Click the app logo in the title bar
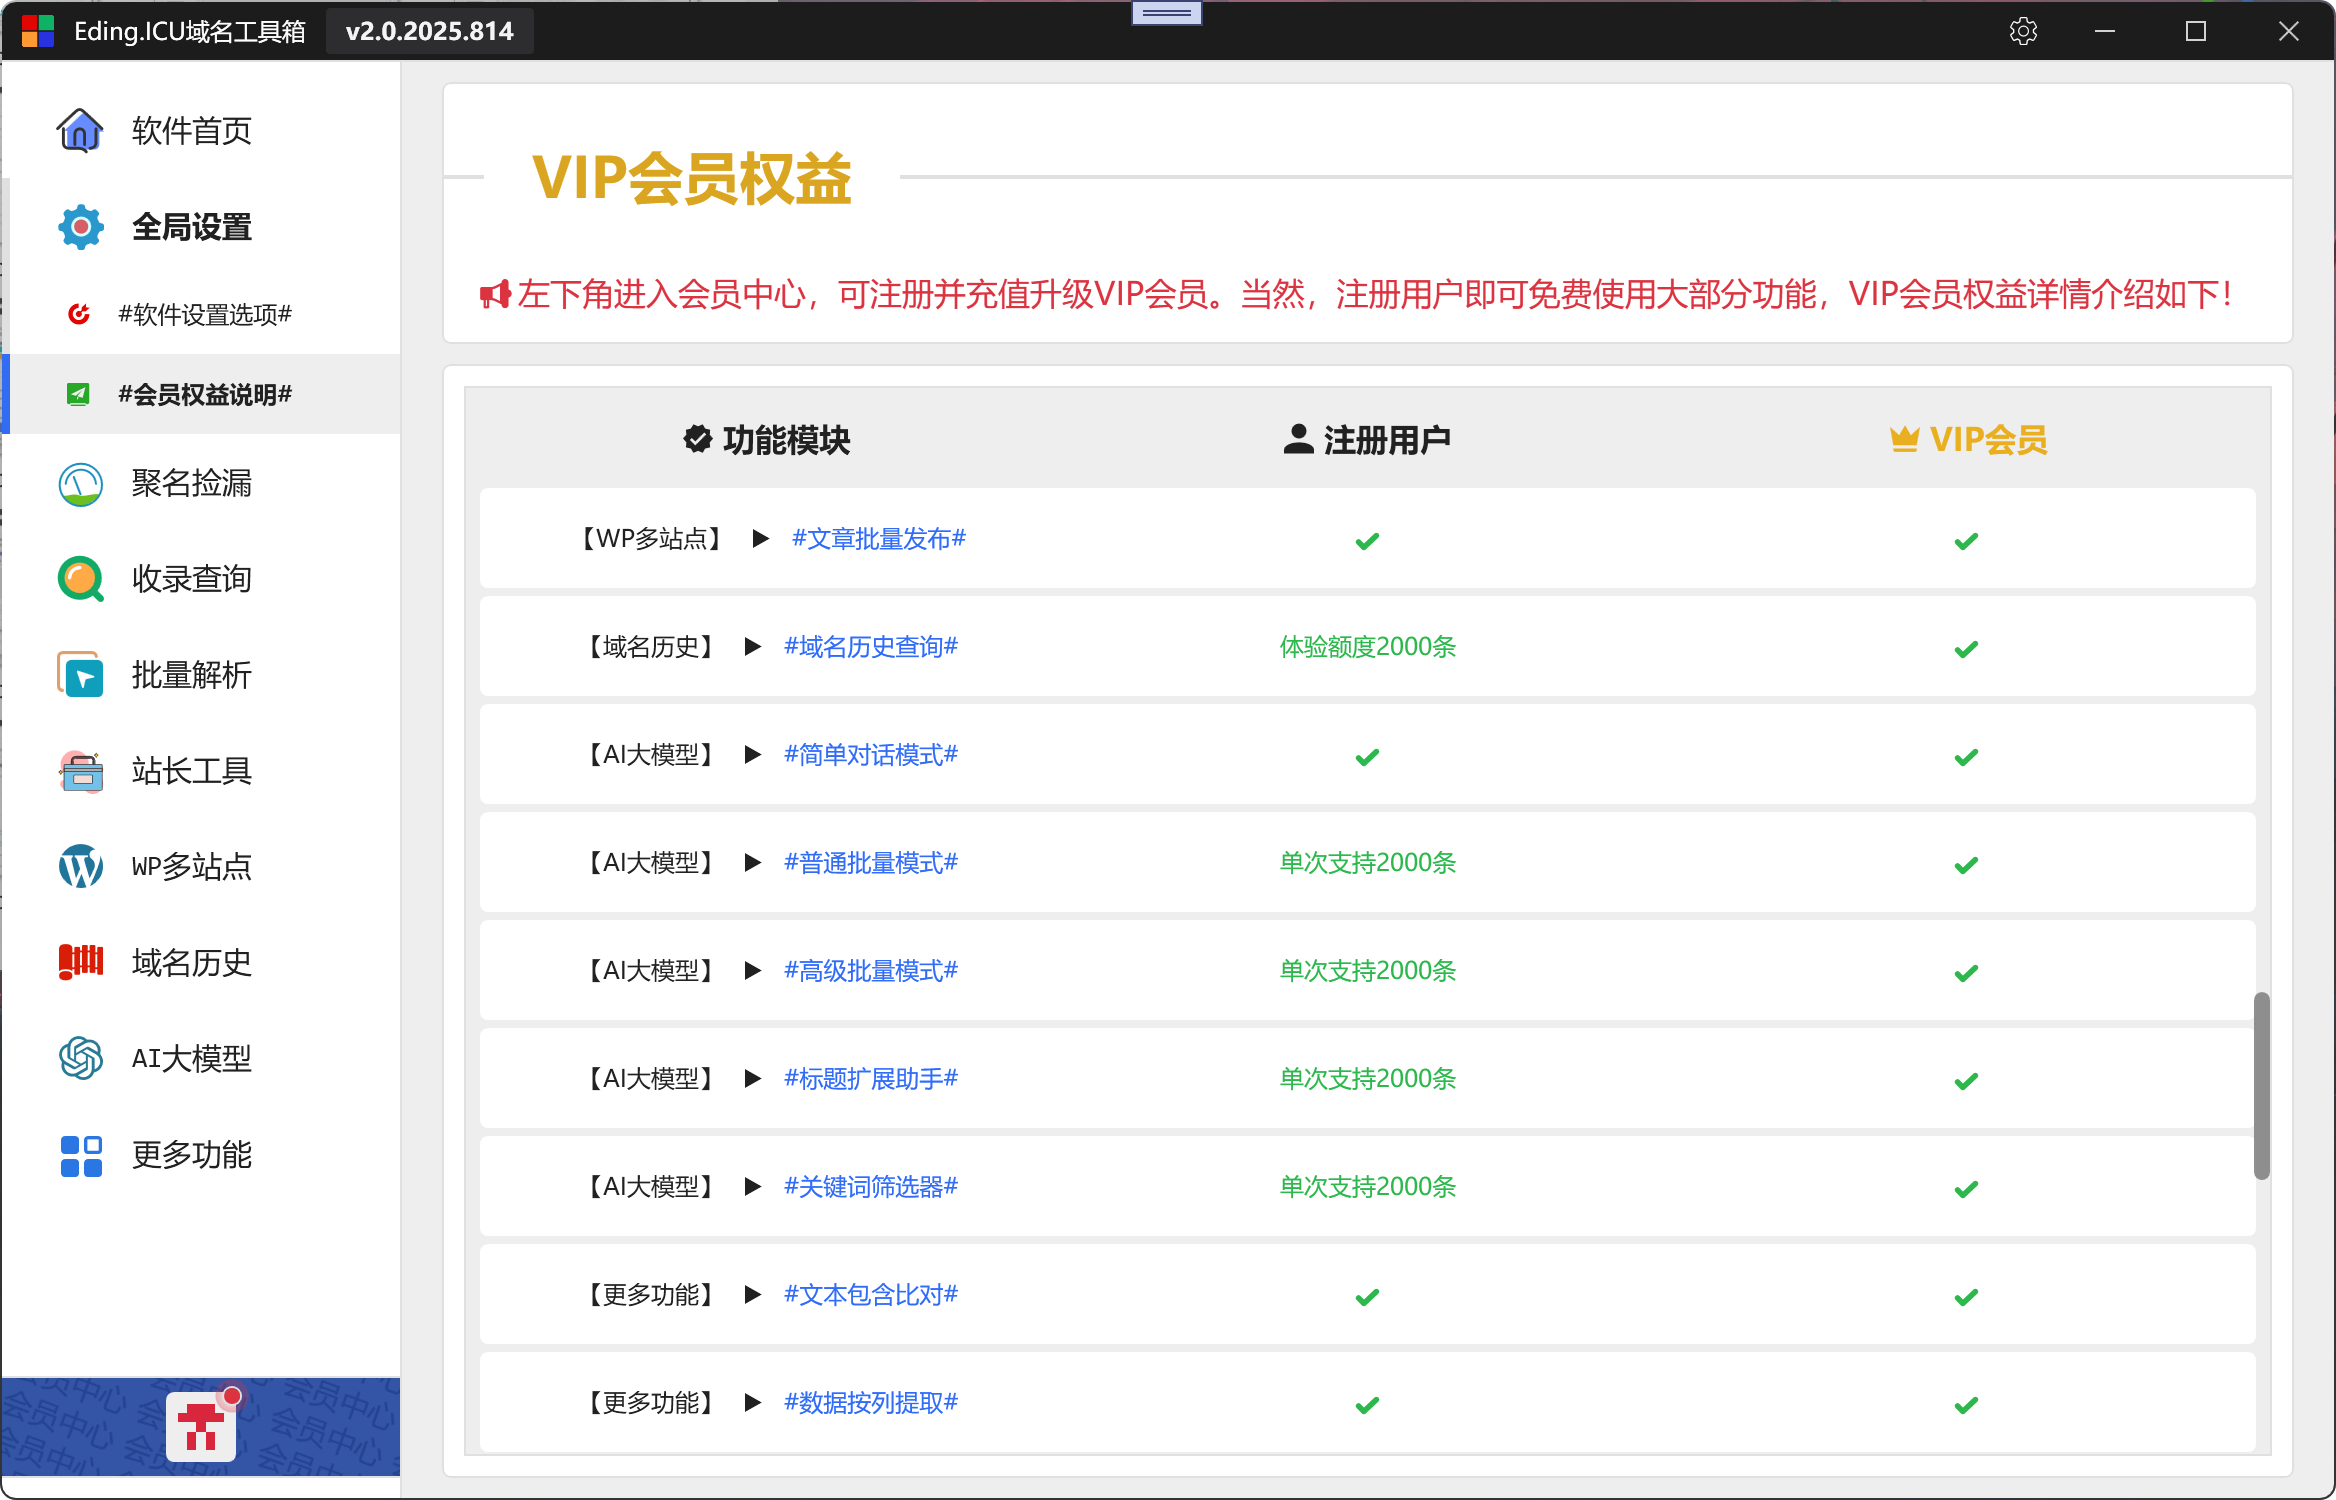The width and height of the screenshot is (2336, 1500). pos(38,31)
